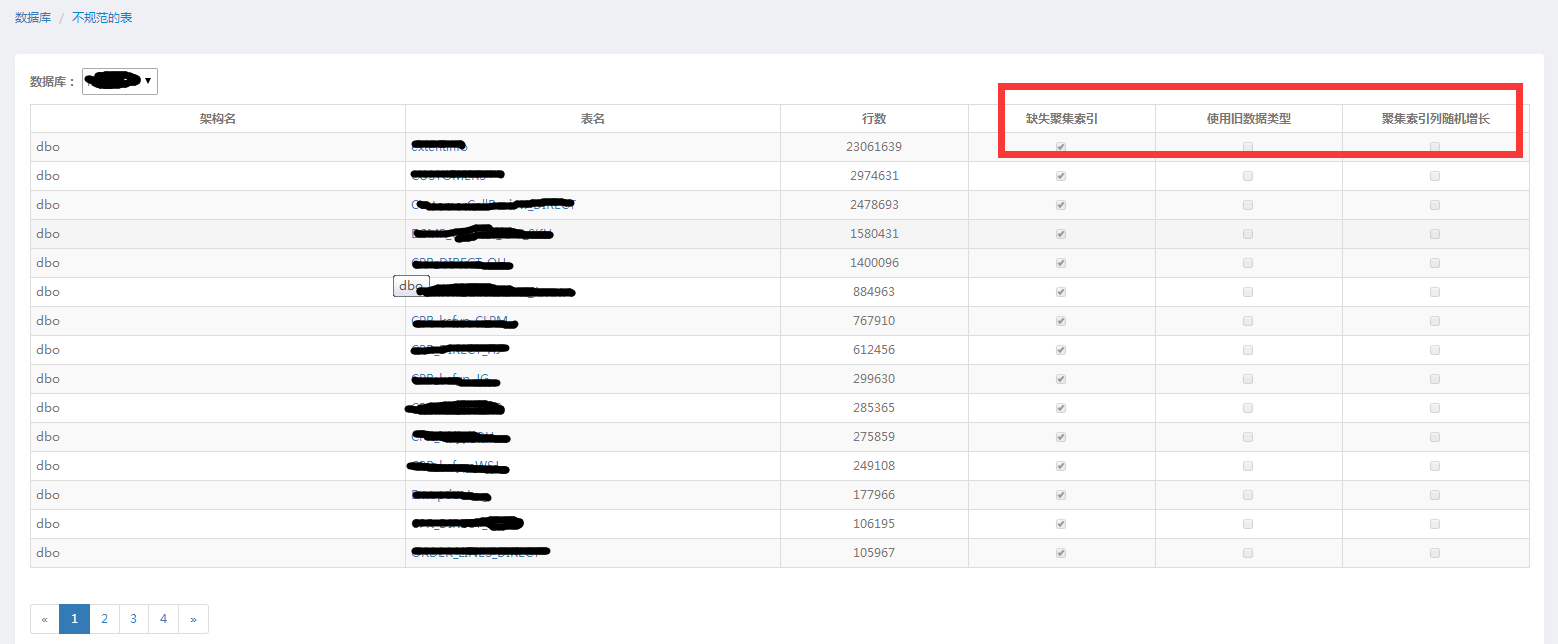The height and width of the screenshot is (644, 1558).
Task: Click the 使用旧数据类型 column header
Action: [1249, 118]
